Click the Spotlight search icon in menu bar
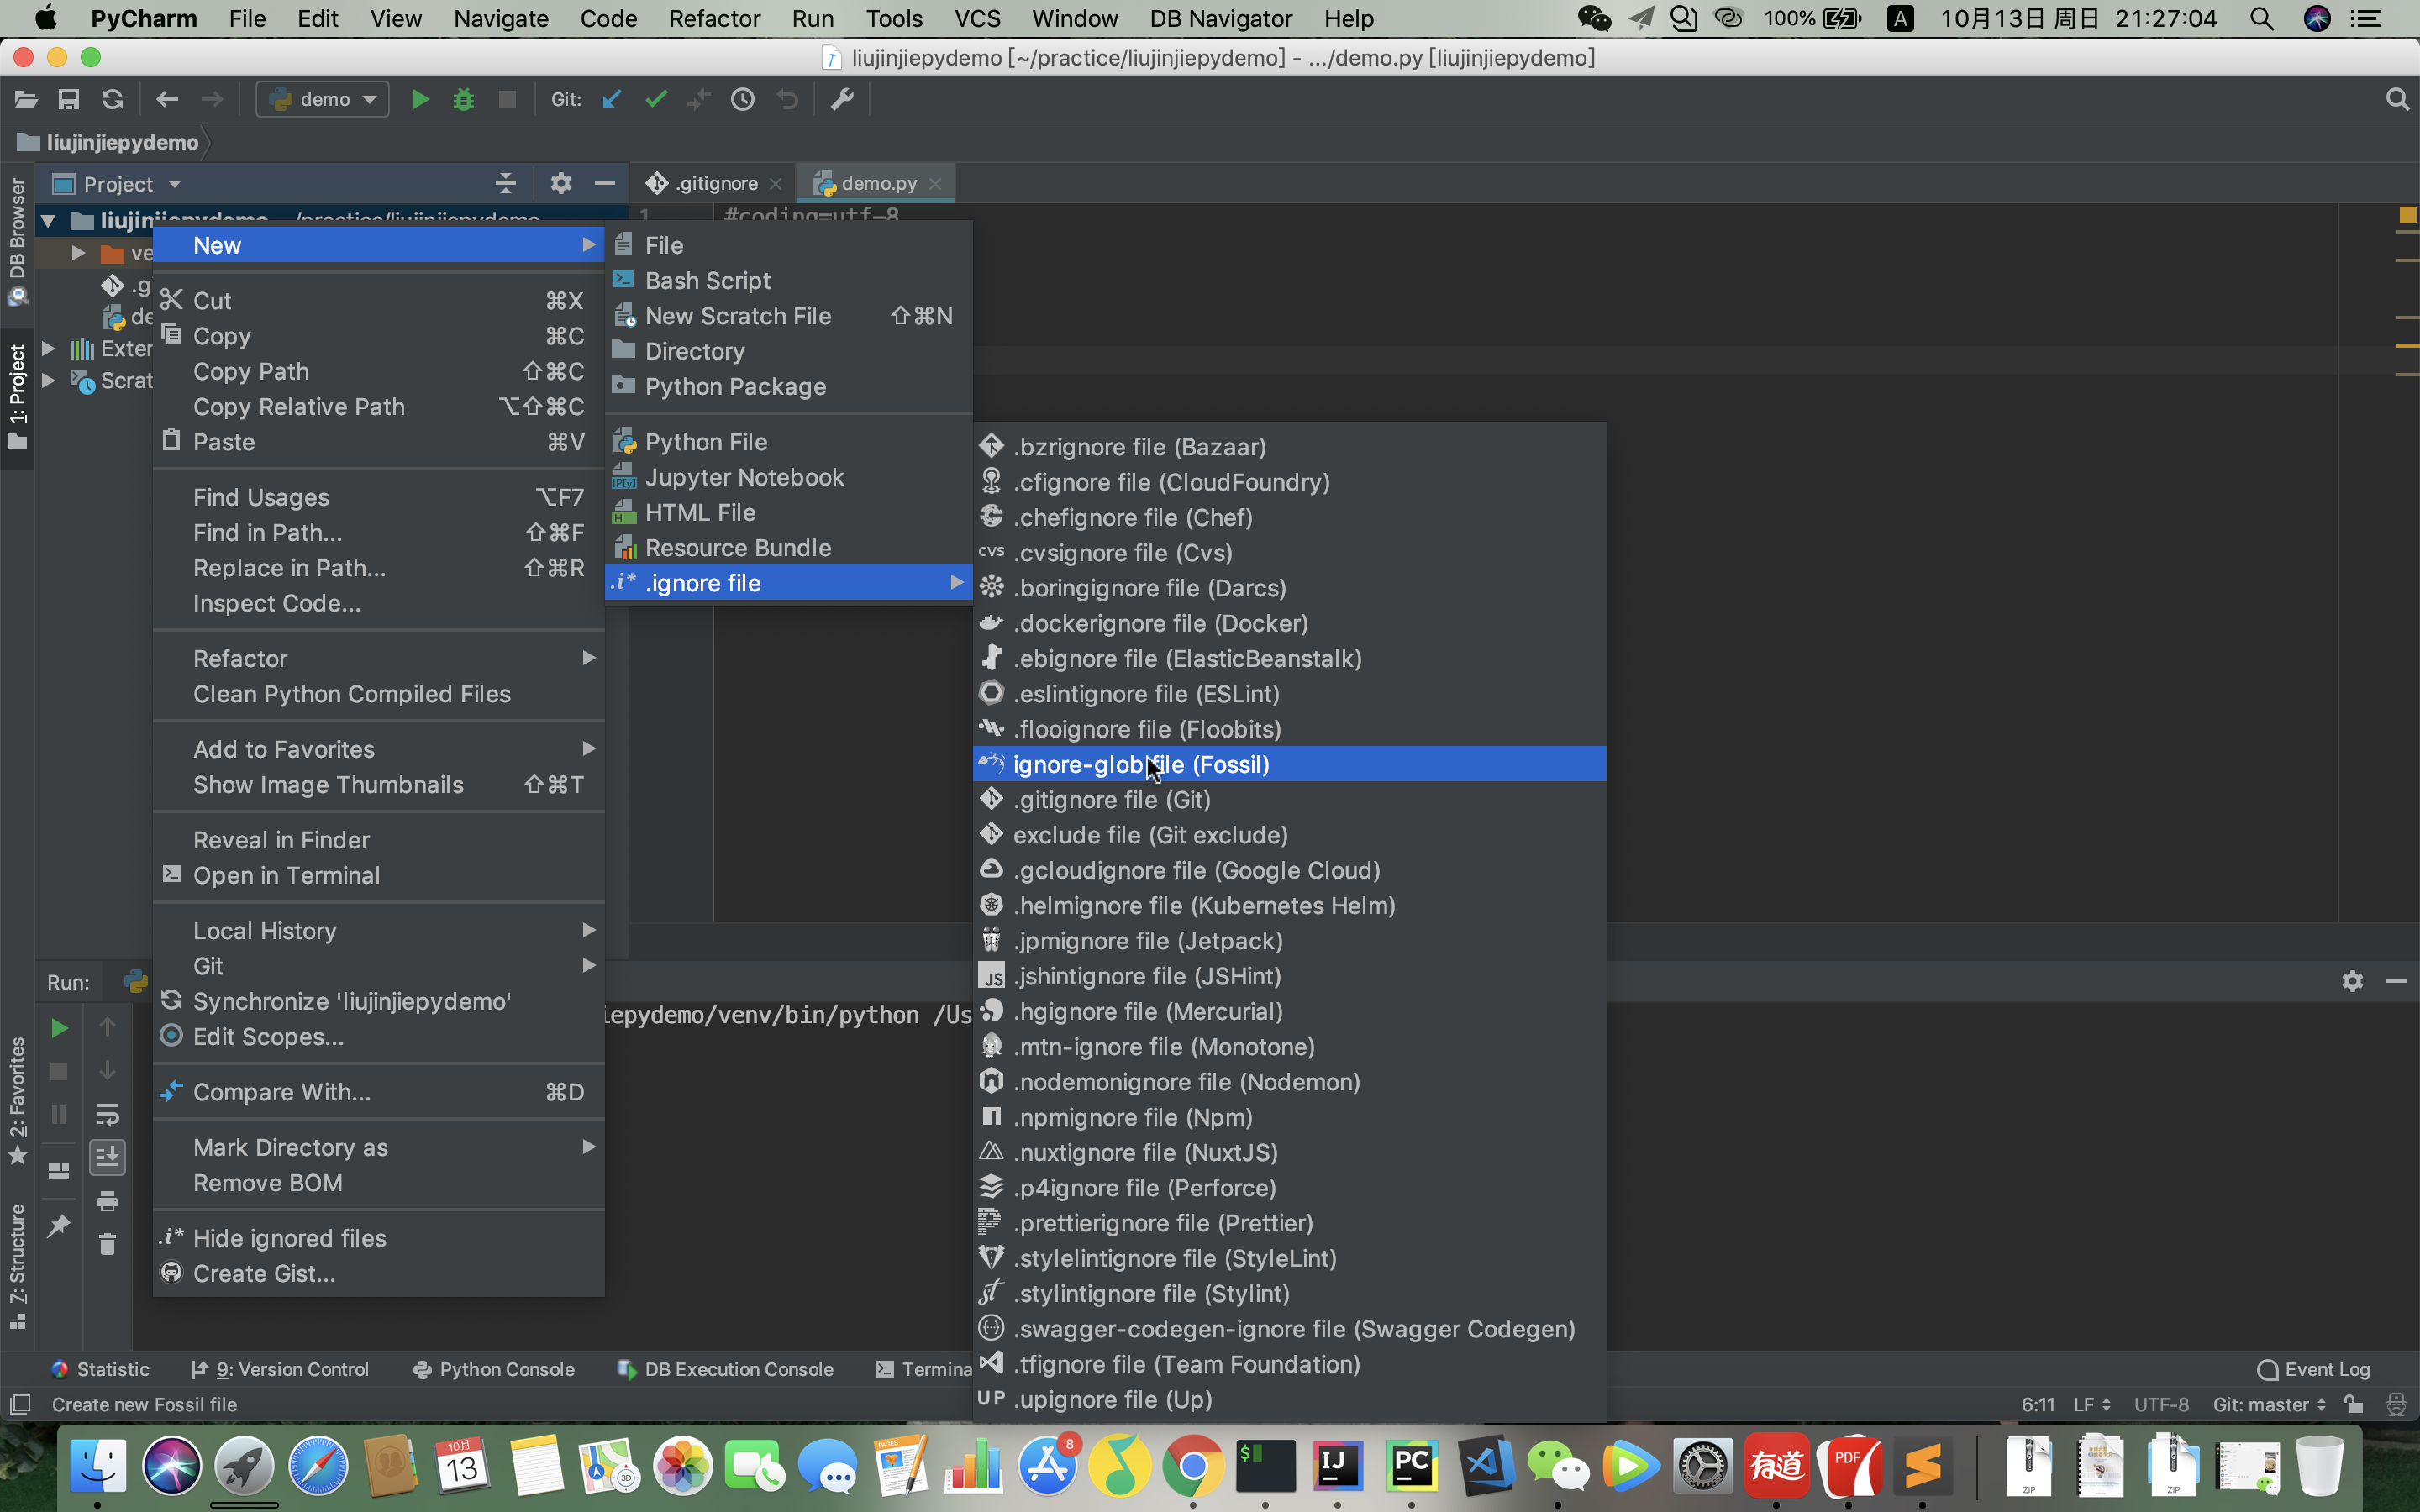The width and height of the screenshot is (2420, 1512). coord(2262,18)
